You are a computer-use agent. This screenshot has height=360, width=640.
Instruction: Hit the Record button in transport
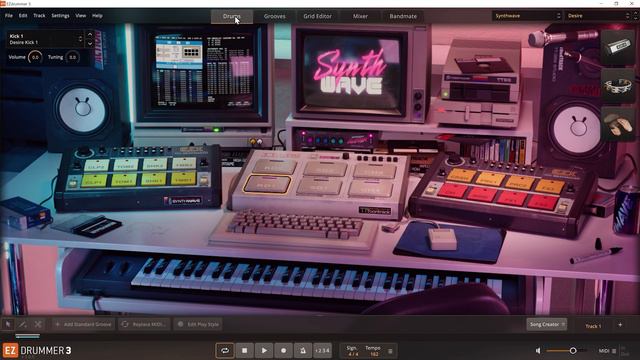click(x=284, y=350)
